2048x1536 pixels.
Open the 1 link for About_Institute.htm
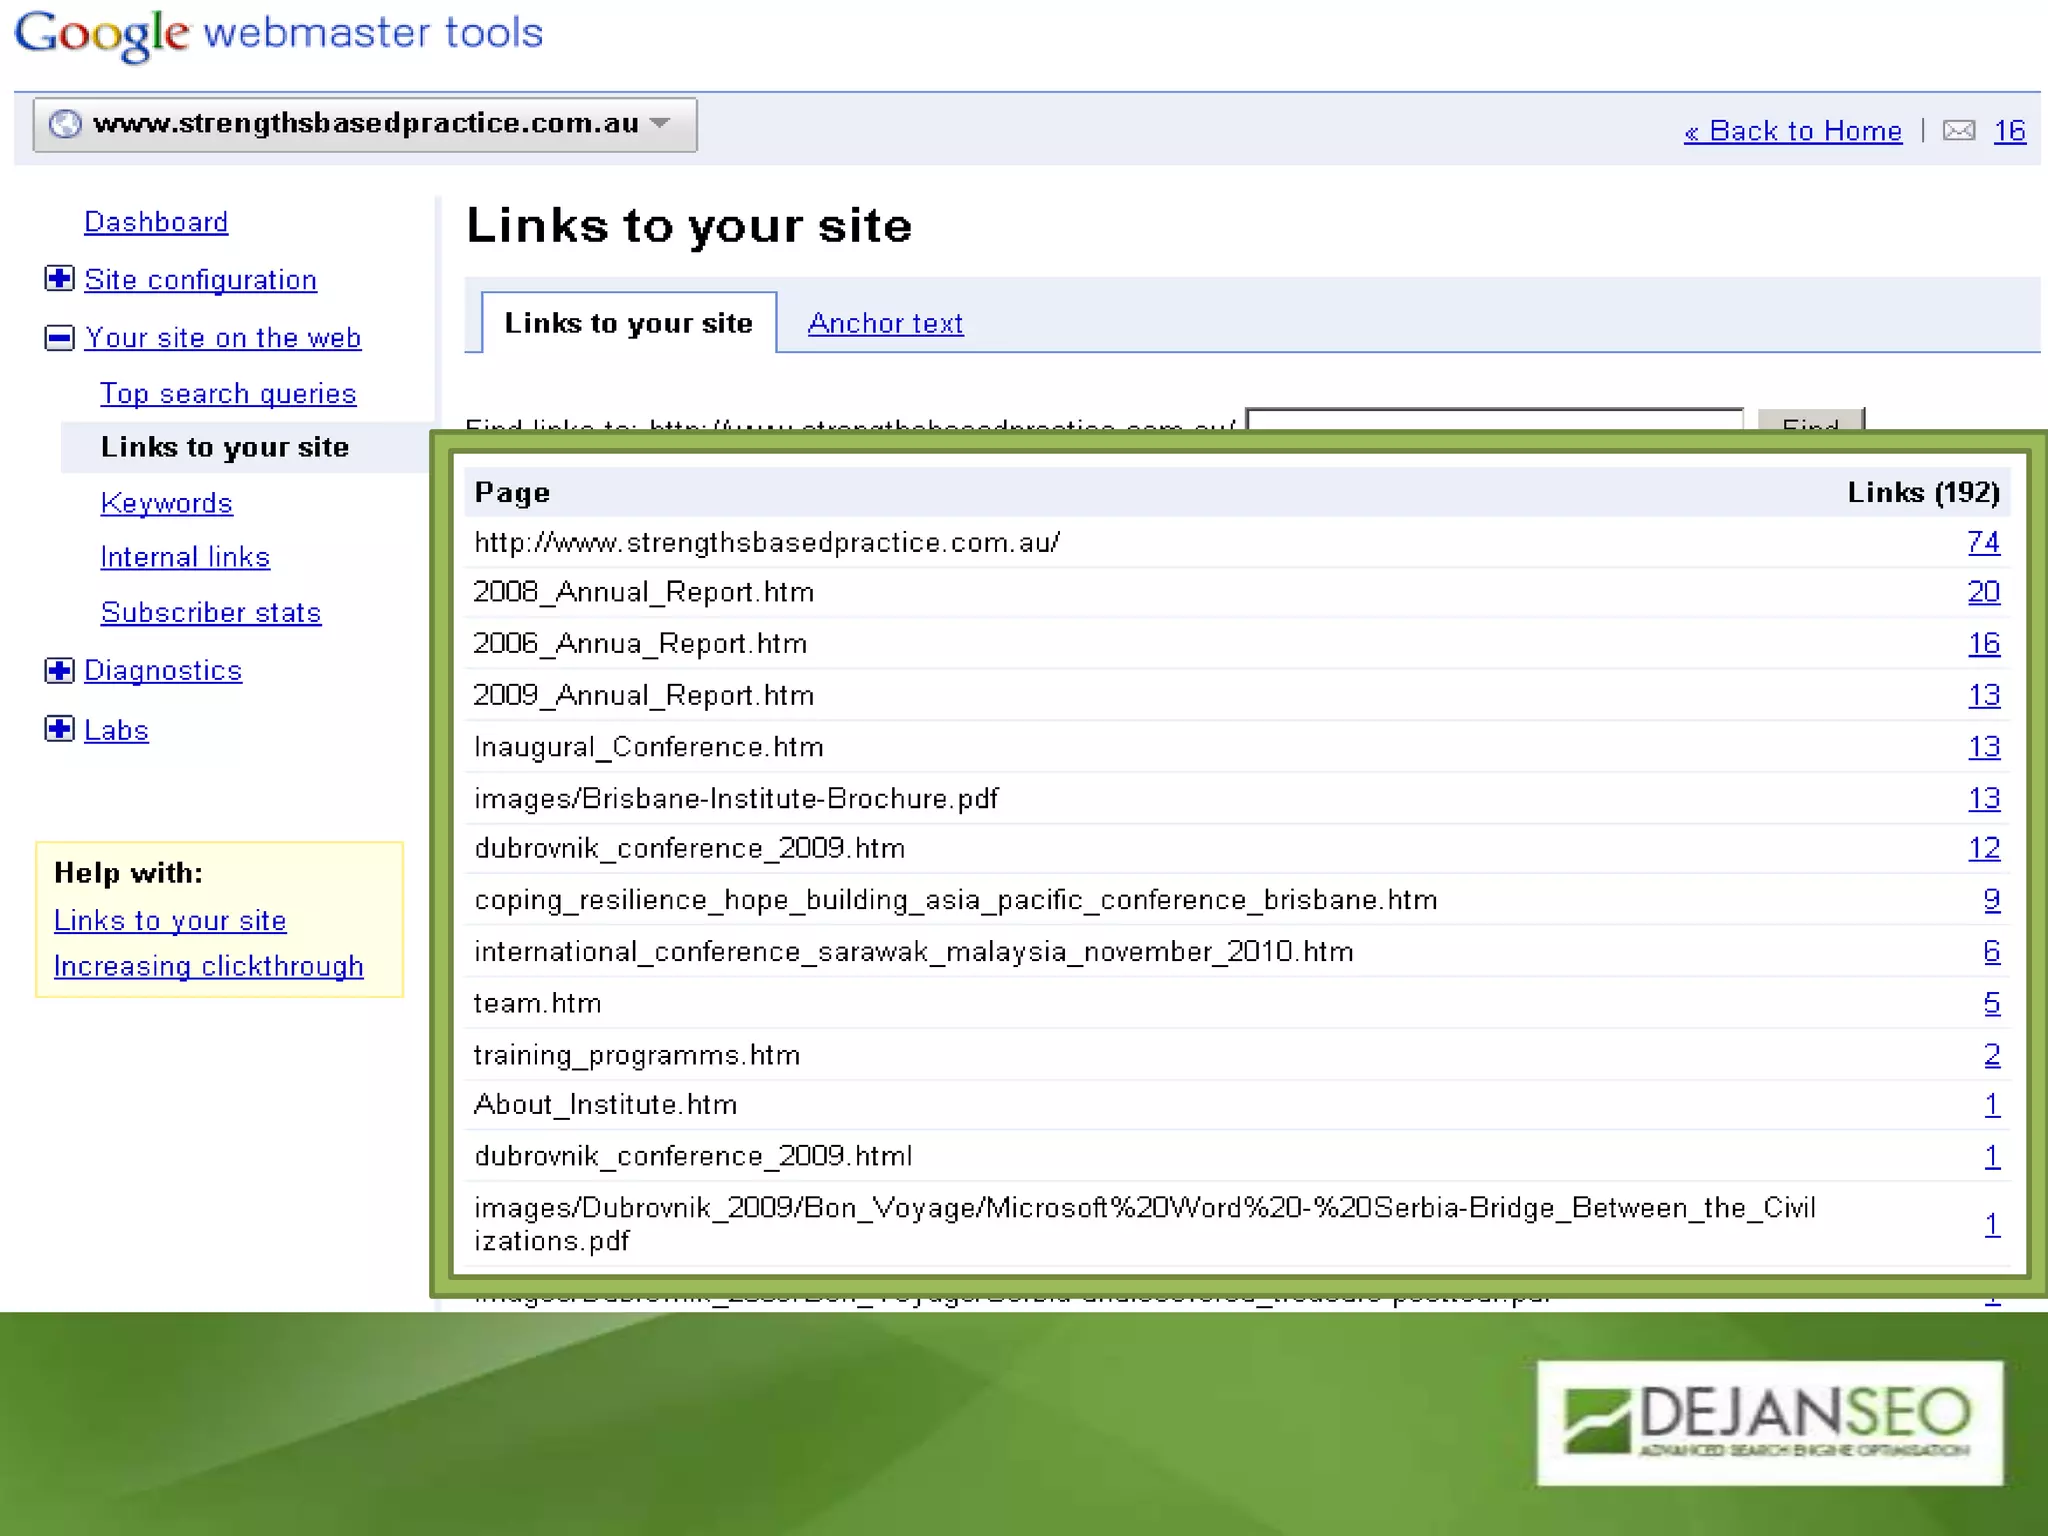(x=1992, y=1104)
